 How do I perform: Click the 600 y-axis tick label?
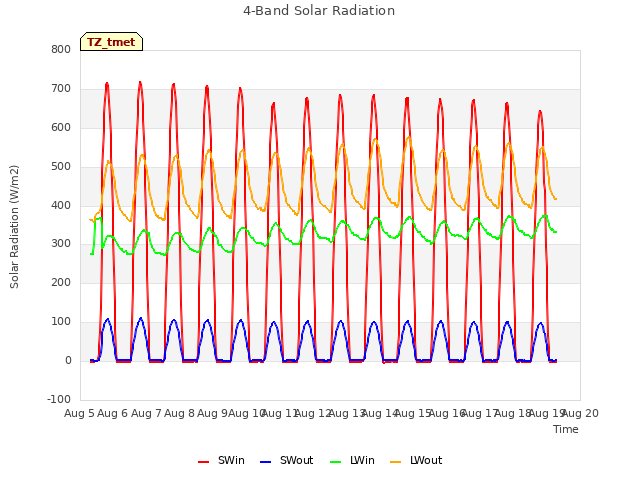[x=61, y=127]
